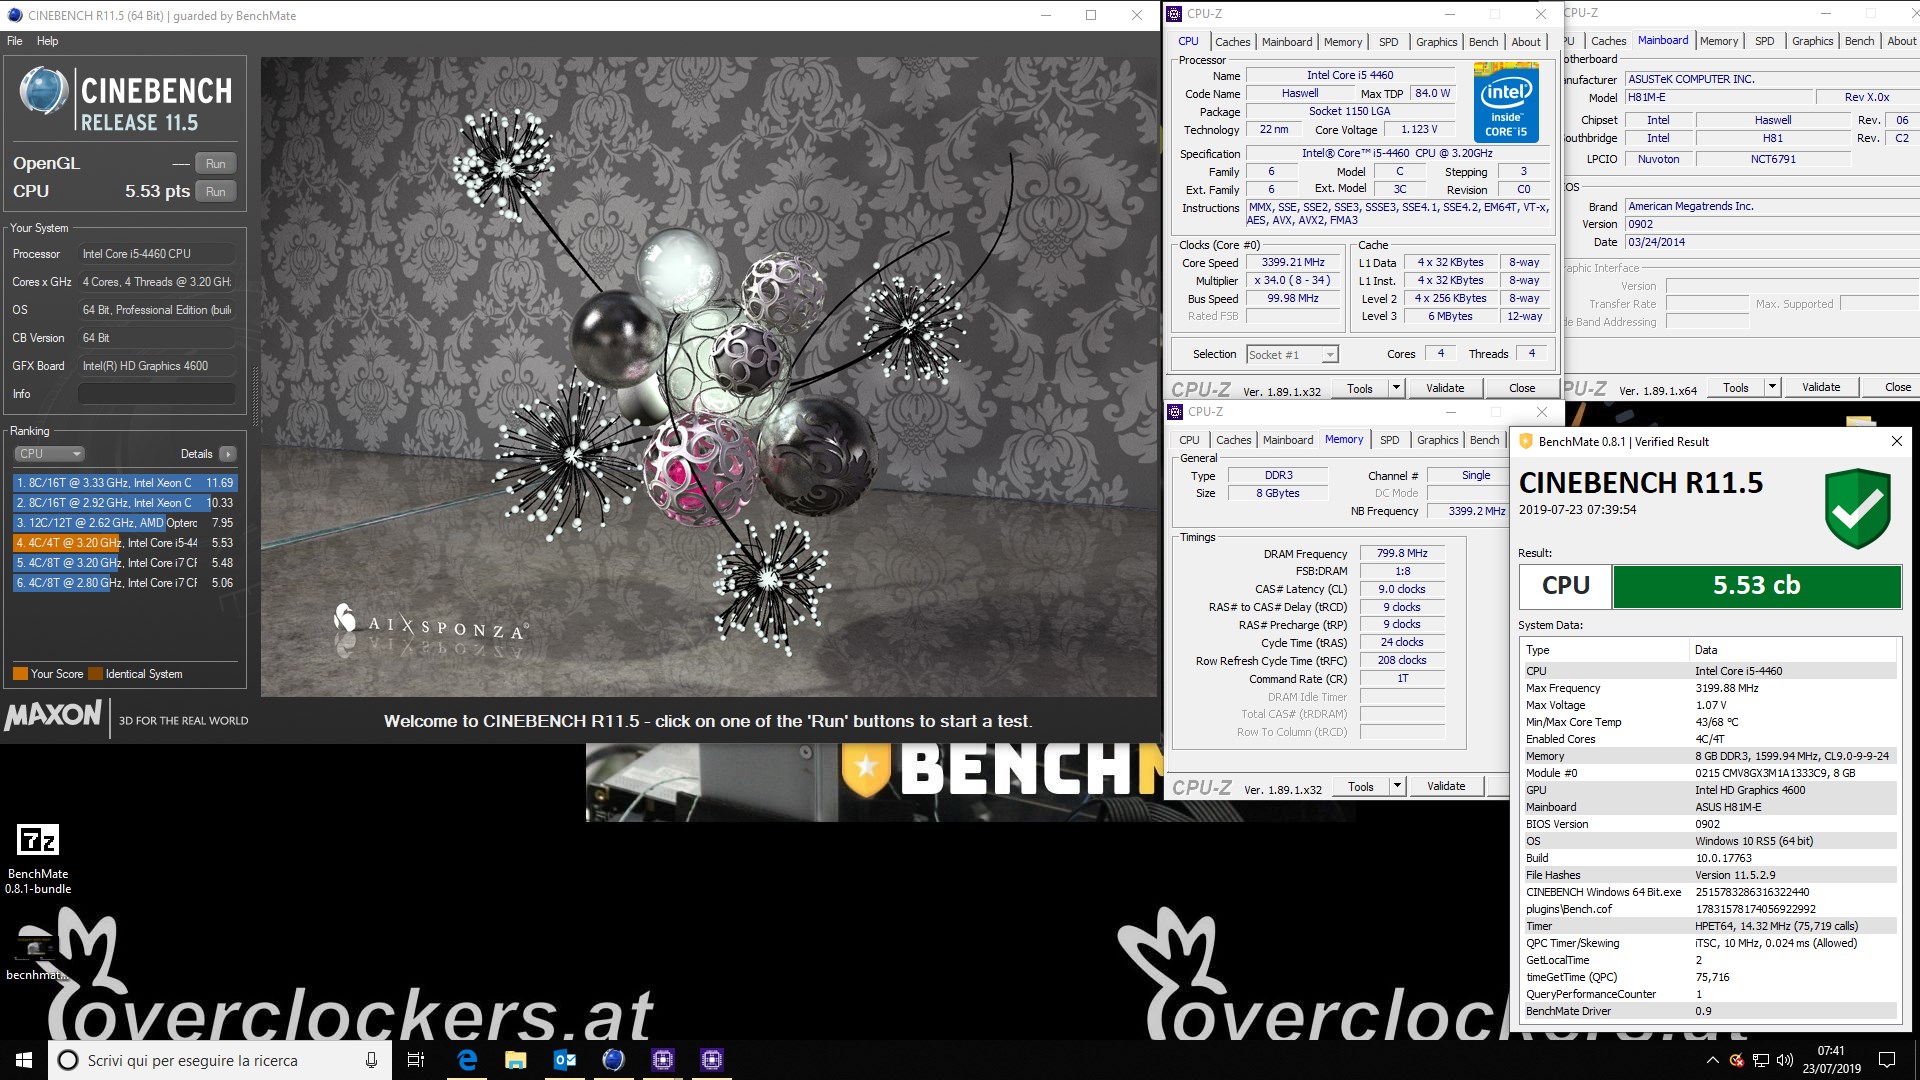Open About tab in CPU-Z processor window
Image resolution: width=1920 pixels, height=1080 pixels.
(x=1525, y=42)
